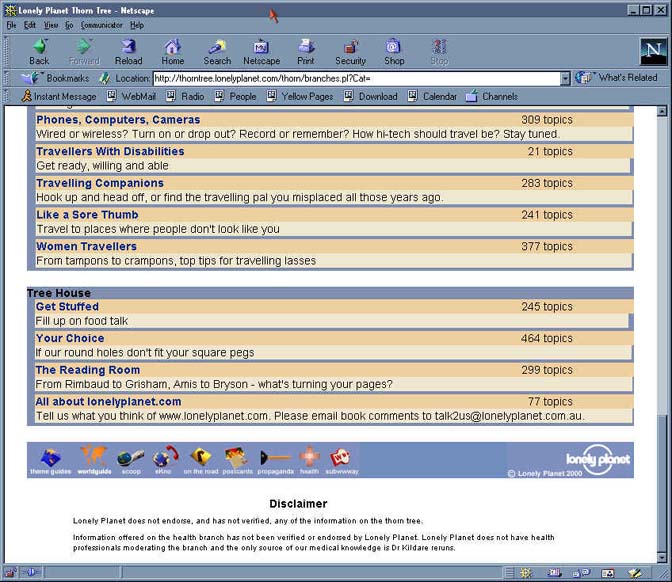Click the on the road sign icon
The width and height of the screenshot is (672, 582).
pos(201,461)
